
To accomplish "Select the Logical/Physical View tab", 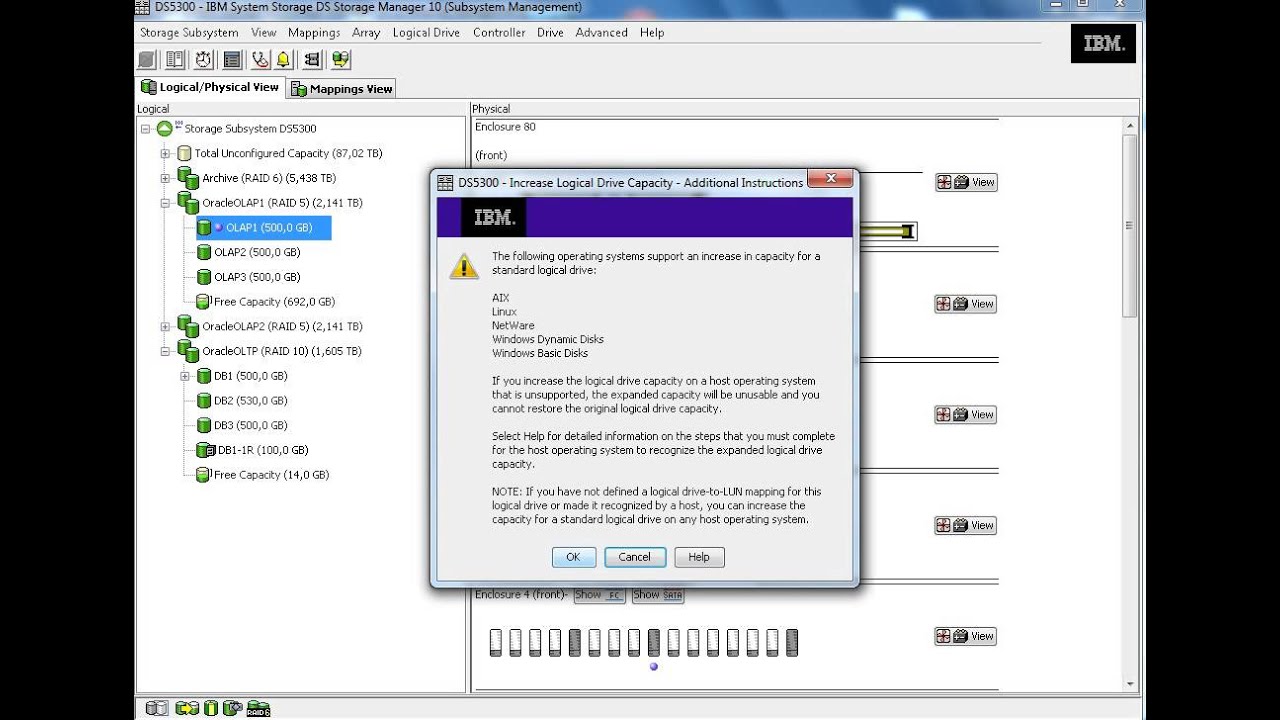I will pos(210,87).
